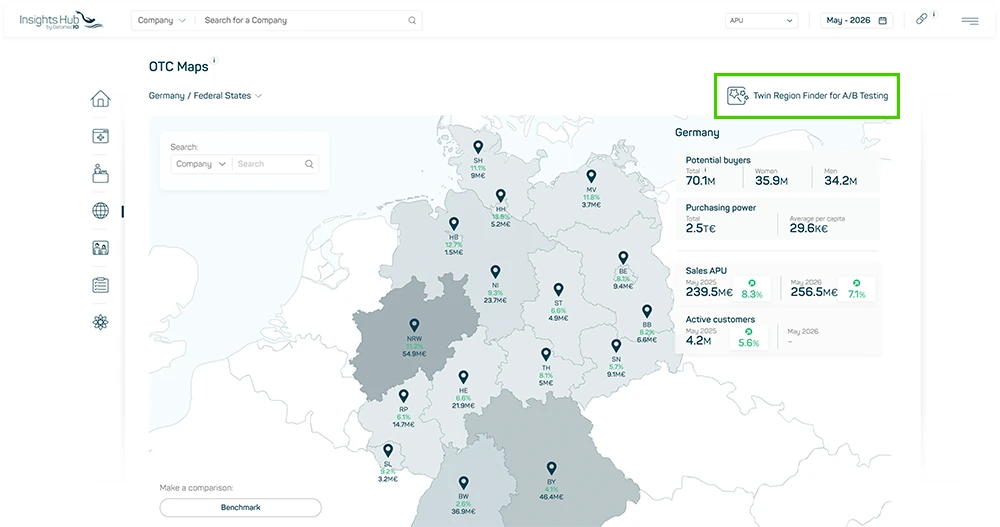Image resolution: width=1000 pixels, height=527 pixels.
Task: Click the Make a comparison label
Action: [x=196, y=487]
